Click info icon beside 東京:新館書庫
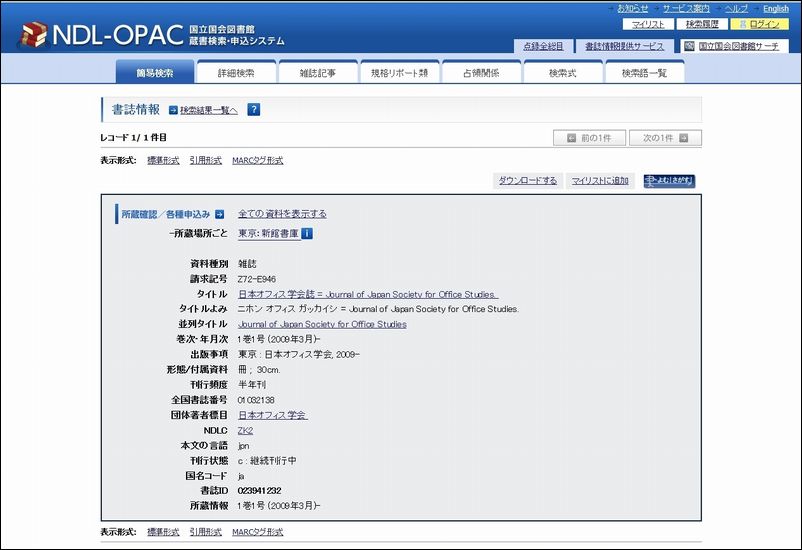The image size is (802, 550). pyautogui.click(x=307, y=234)
